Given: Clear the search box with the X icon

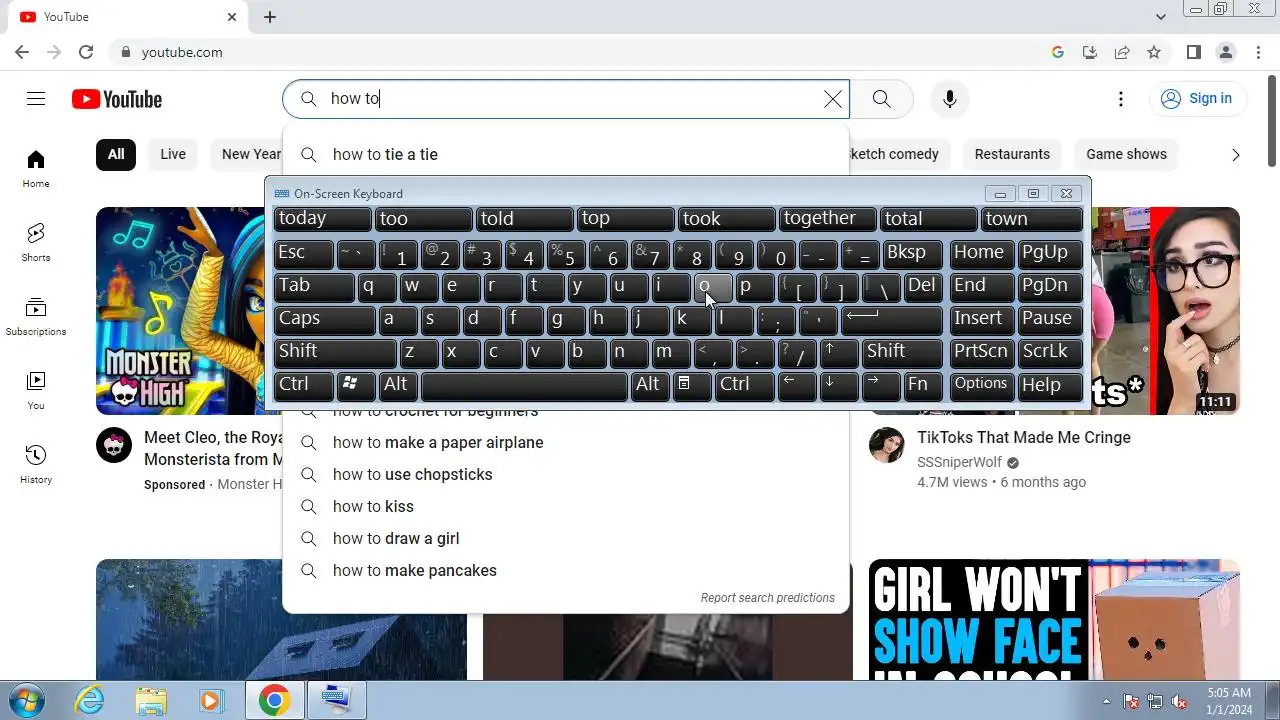Looking at the screenshot, I should (832, 98).
